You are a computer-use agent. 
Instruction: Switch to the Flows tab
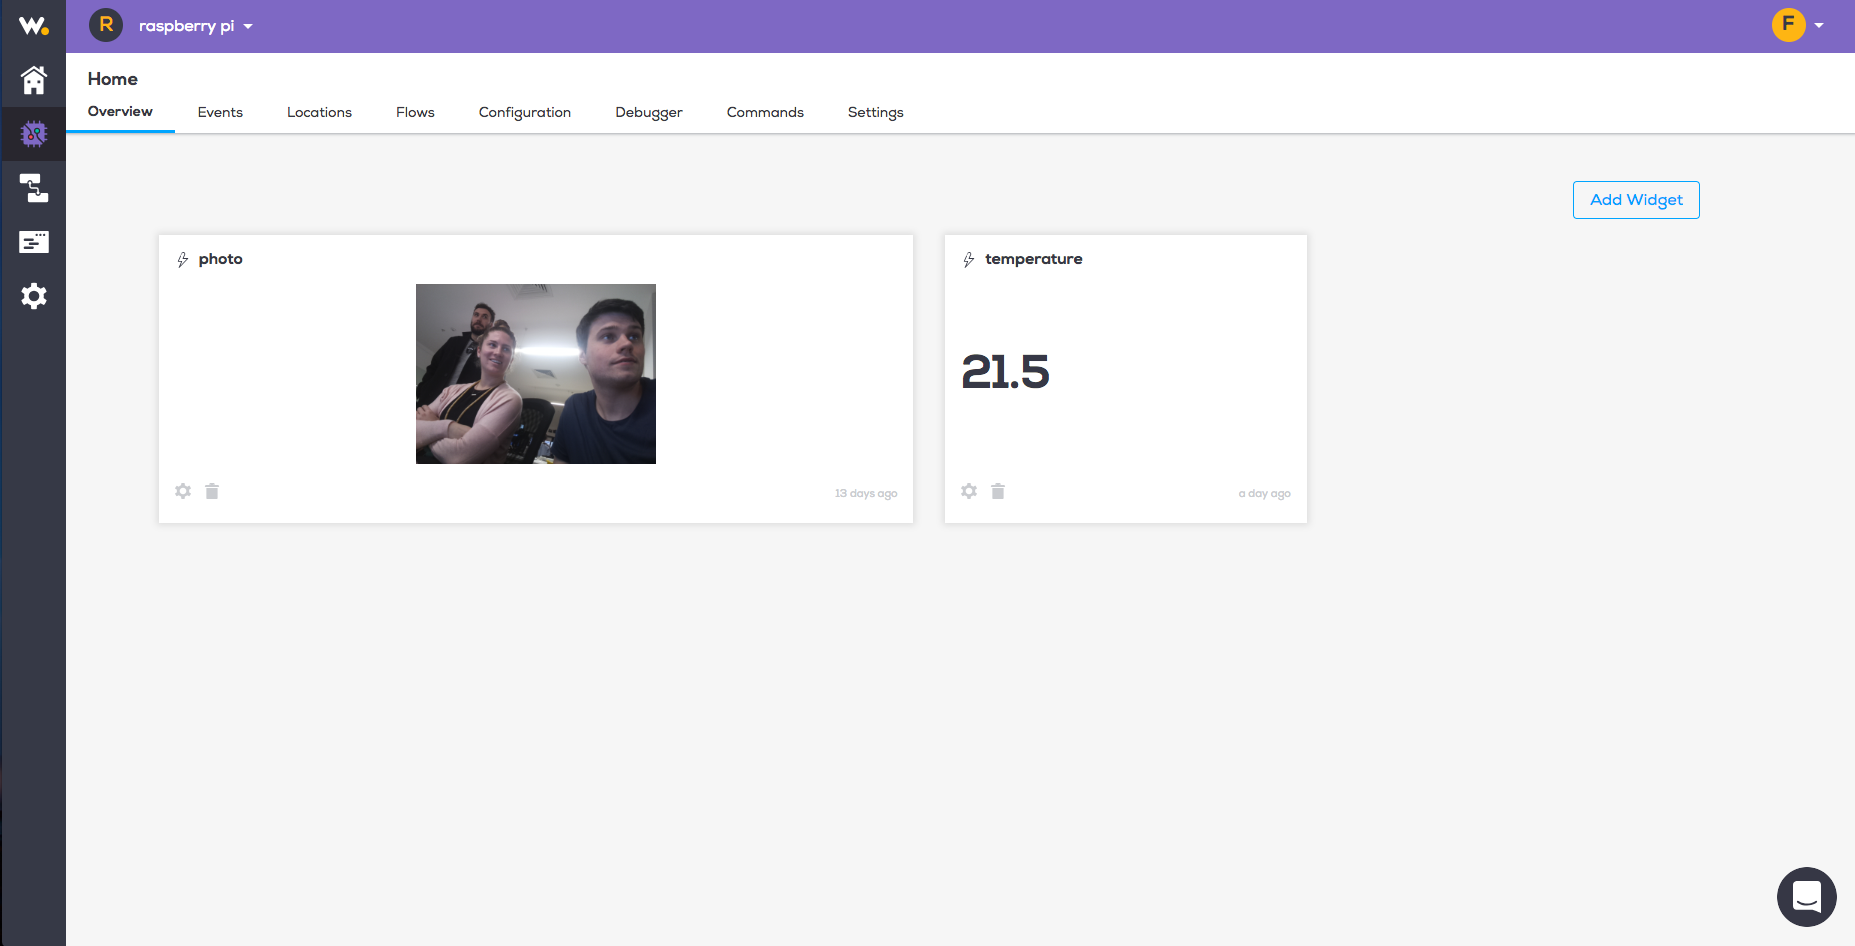(x=415, y=112)
